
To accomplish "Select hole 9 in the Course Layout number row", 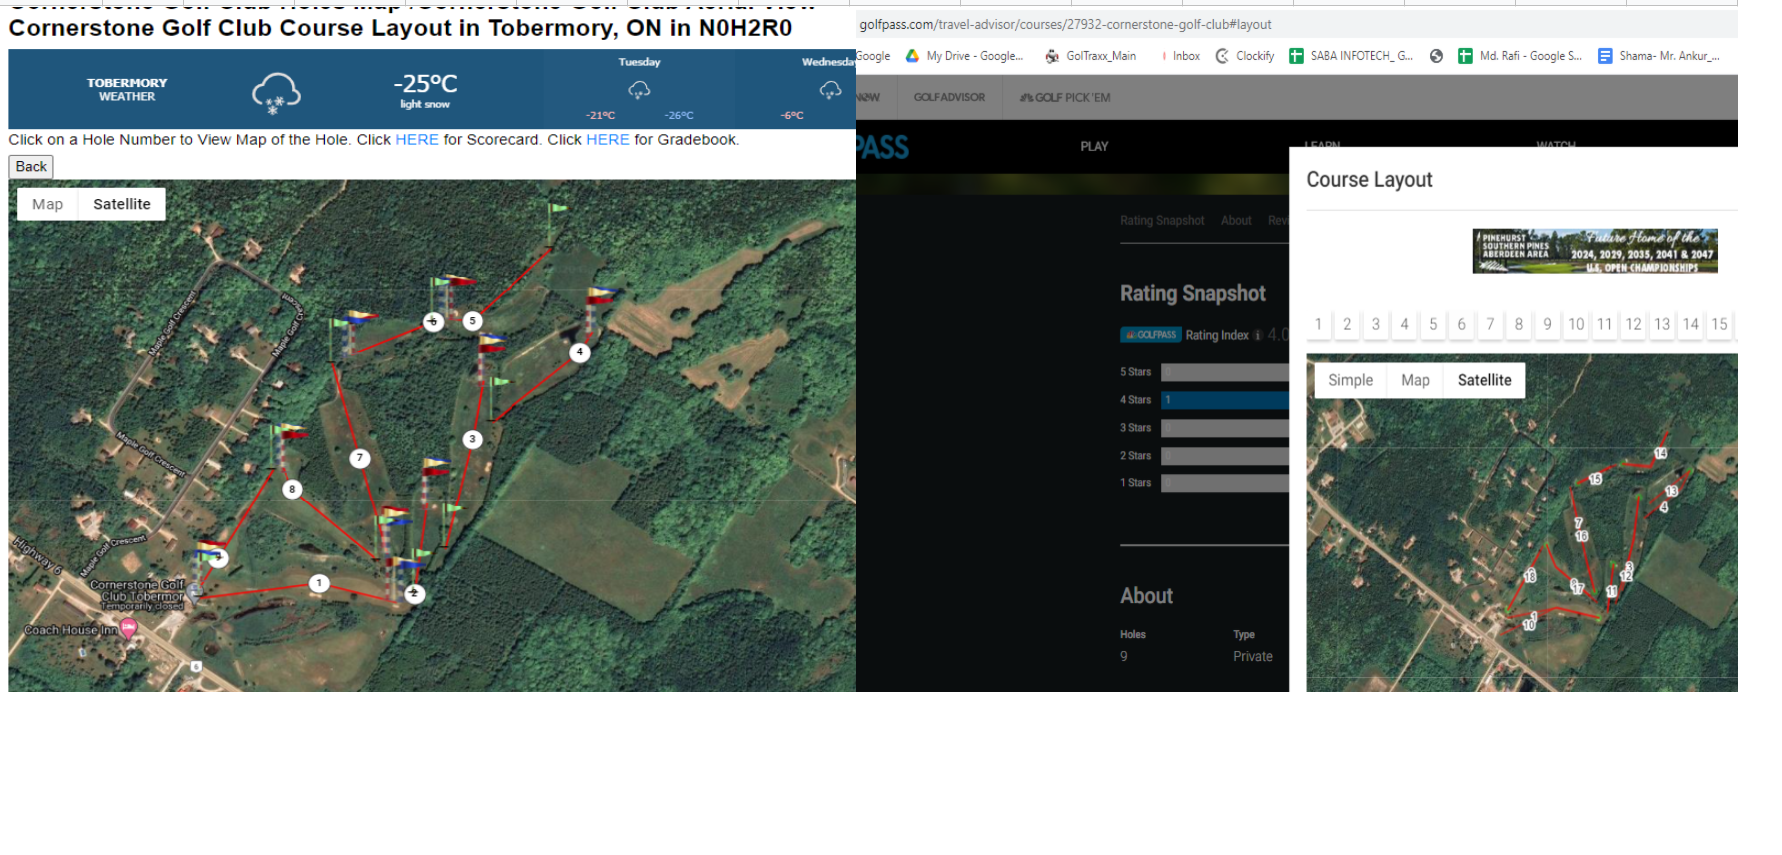I will click(1547, 324).
